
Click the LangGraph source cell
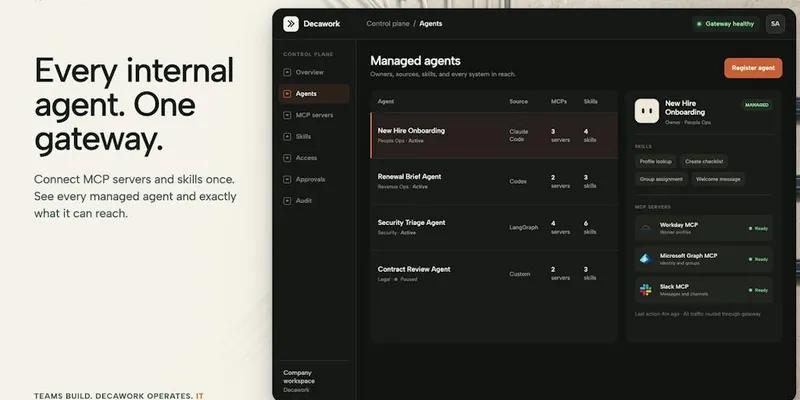[523, 228]
